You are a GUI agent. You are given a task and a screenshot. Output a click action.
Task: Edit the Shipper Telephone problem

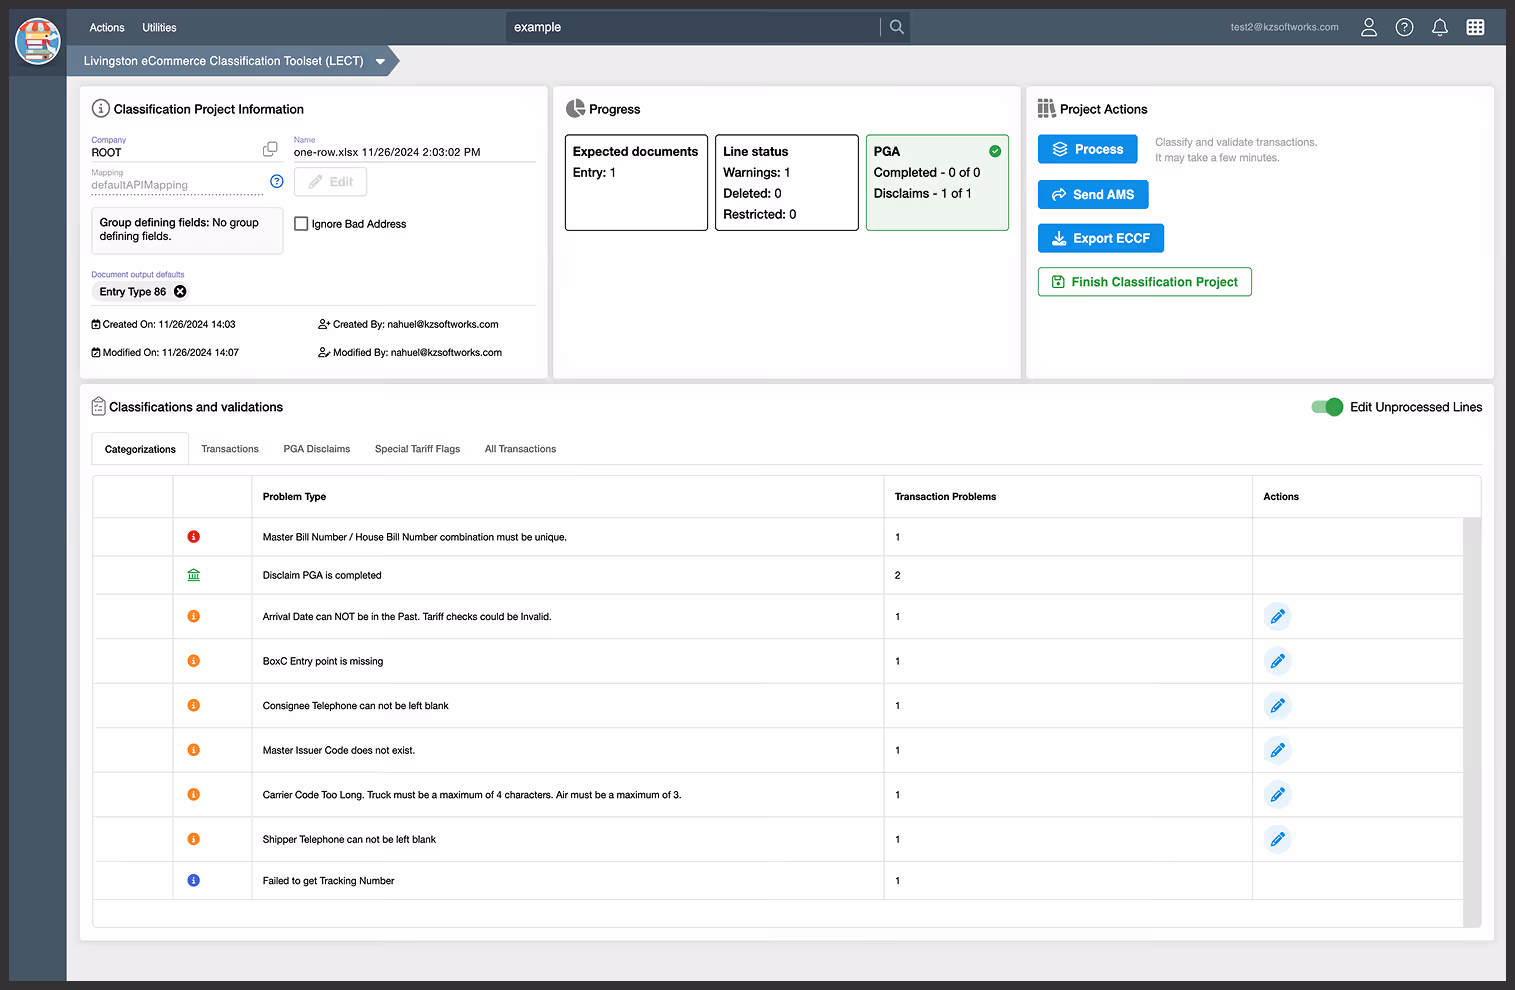point(1277,839)
